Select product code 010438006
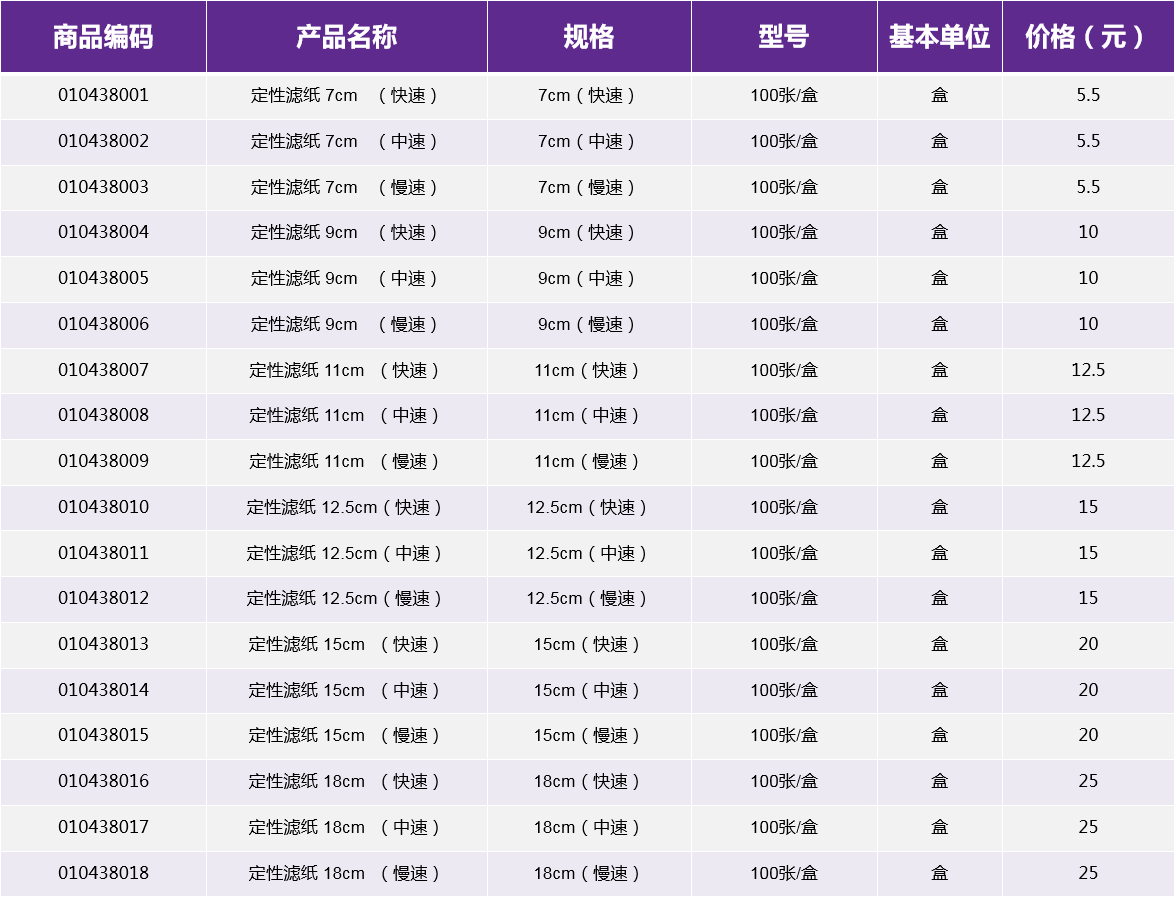Screen dimensions: 1176x898 click(x=104, y=324)
